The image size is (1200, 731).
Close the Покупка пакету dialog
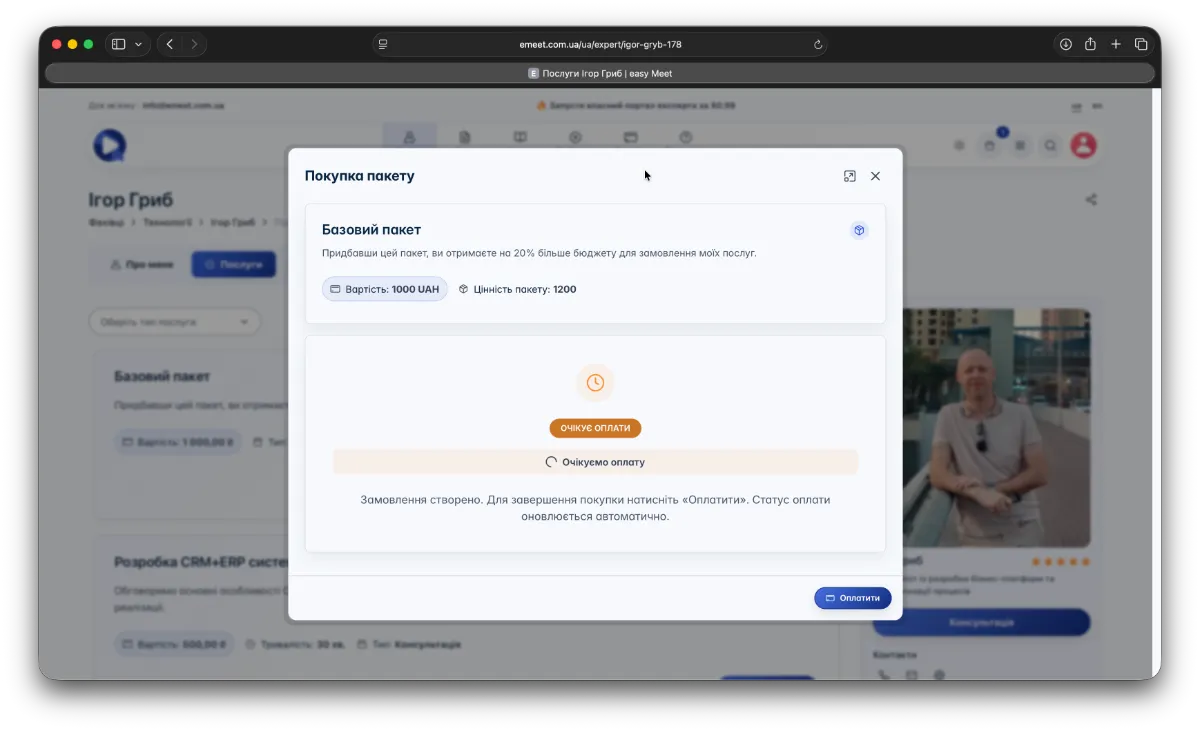[x=875, y=176]
